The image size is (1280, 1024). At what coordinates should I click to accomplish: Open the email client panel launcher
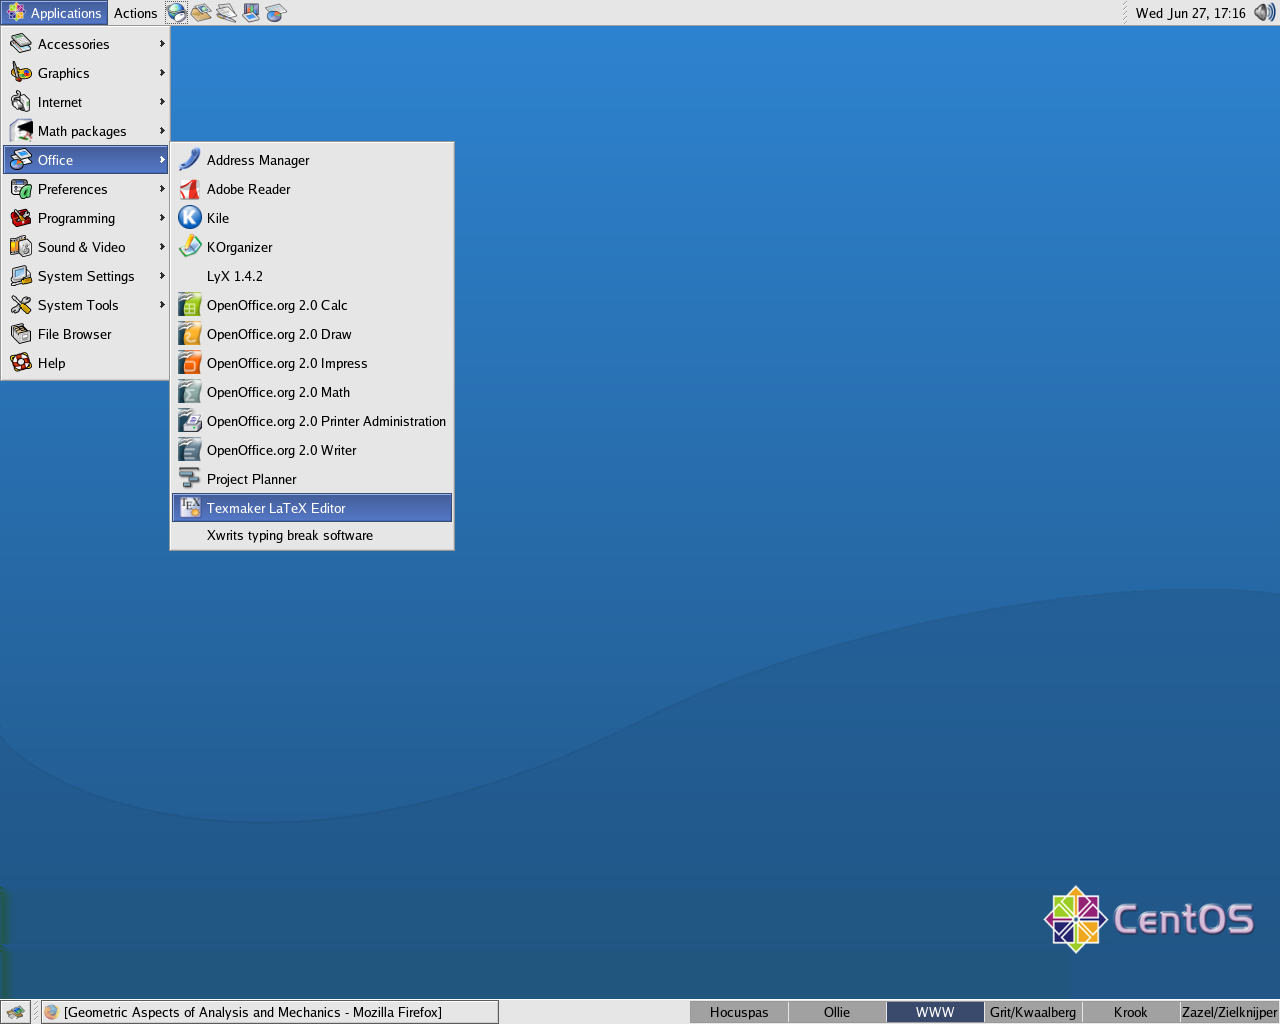pos(202,13)
